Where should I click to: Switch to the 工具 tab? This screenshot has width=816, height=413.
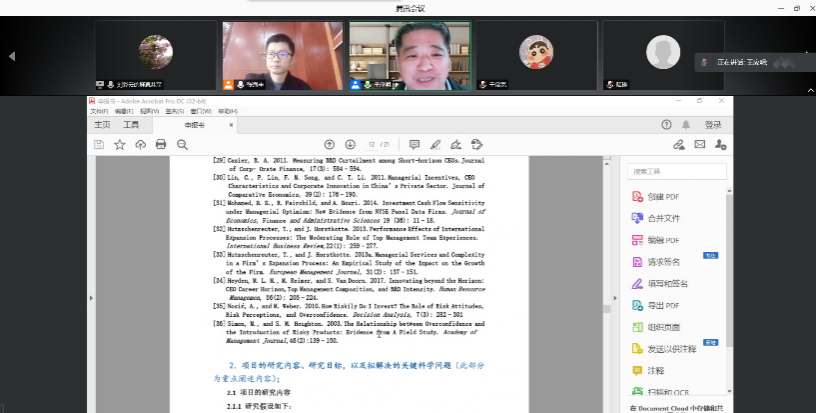pos(131,125)
